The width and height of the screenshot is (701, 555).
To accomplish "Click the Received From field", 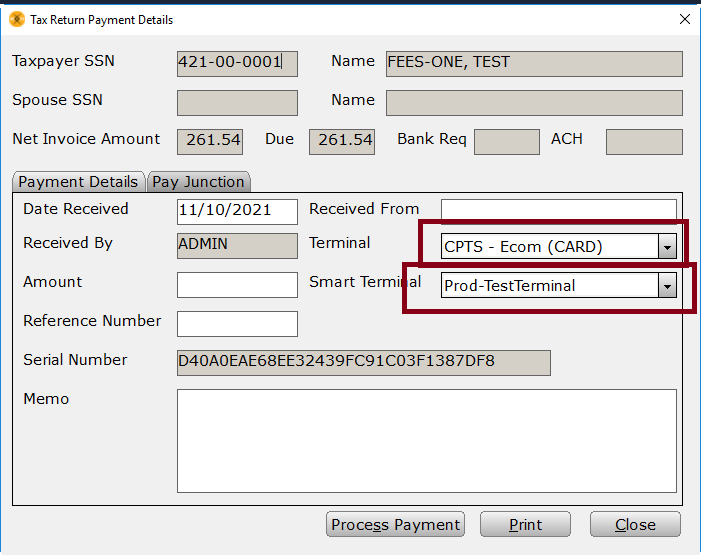I will tap(558, 210).
